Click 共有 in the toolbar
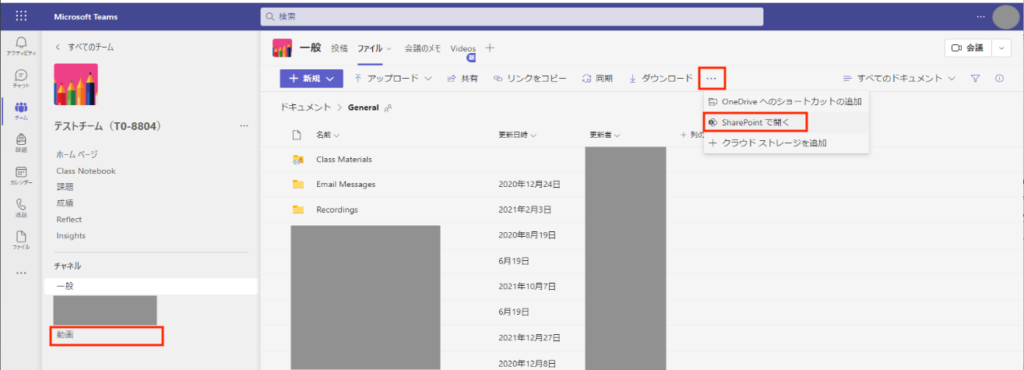 [462, 78]
